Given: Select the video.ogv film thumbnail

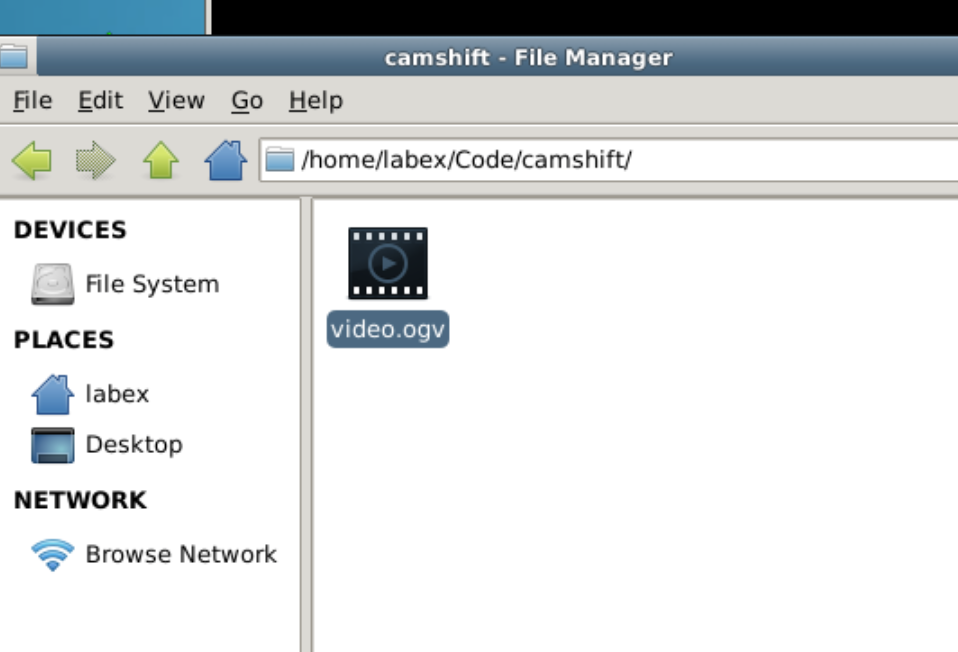Looking at the screenshot, I should (388, 264).
